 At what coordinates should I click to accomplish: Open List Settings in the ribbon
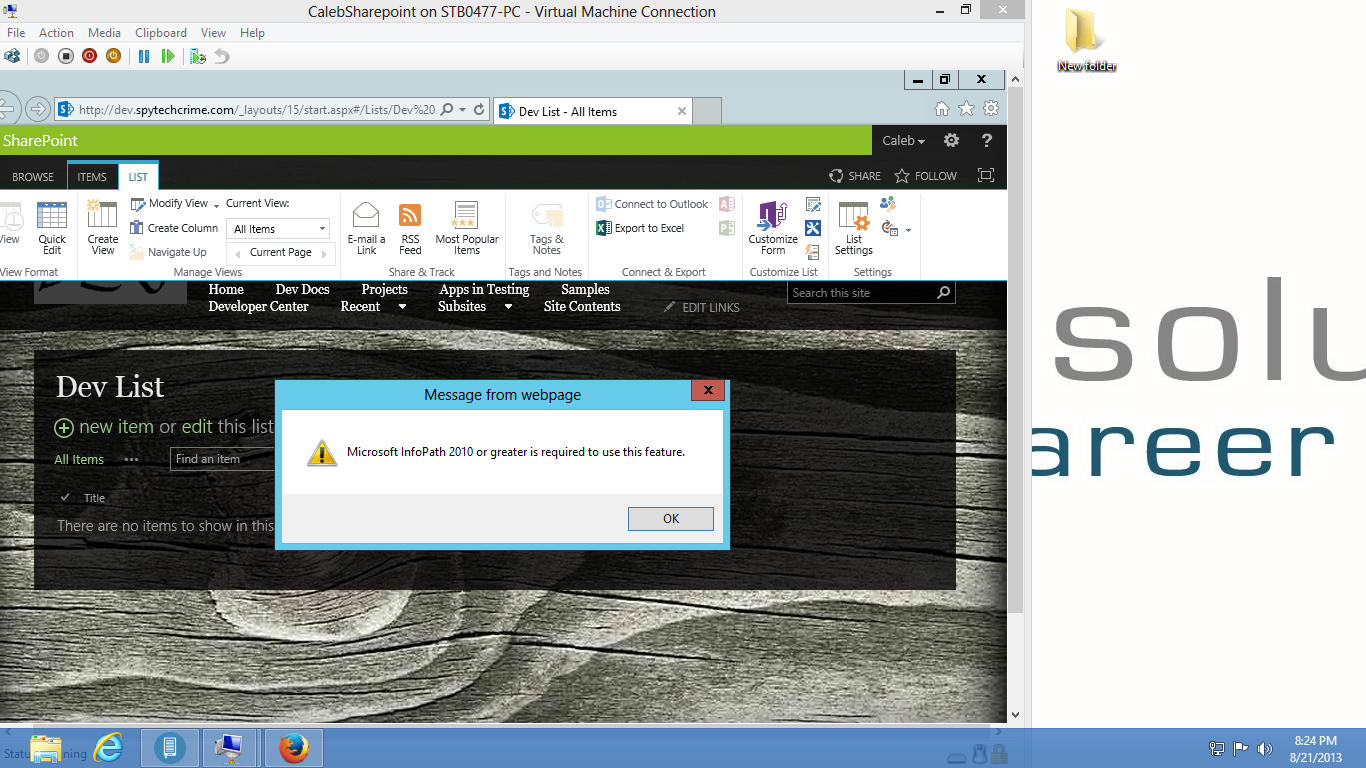(854, 228)
